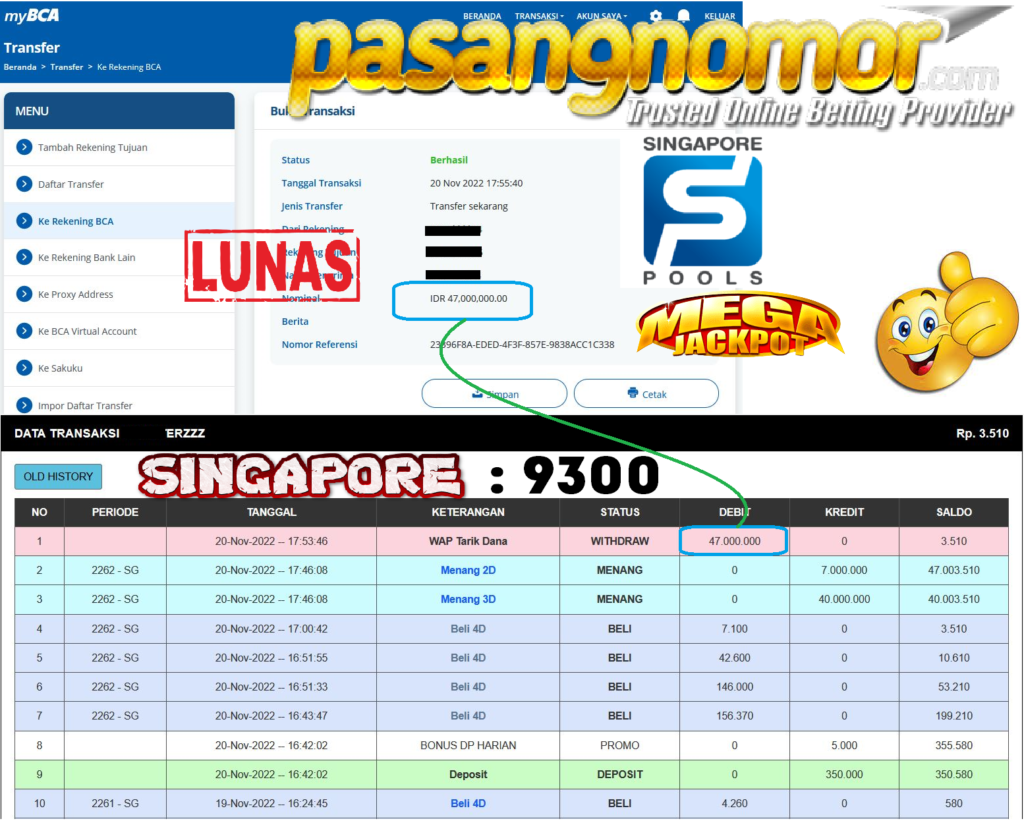Viewport: 1024px width, 821px height.
Task: Click Transfer breadcrumb link
Action: click(67, 67)
